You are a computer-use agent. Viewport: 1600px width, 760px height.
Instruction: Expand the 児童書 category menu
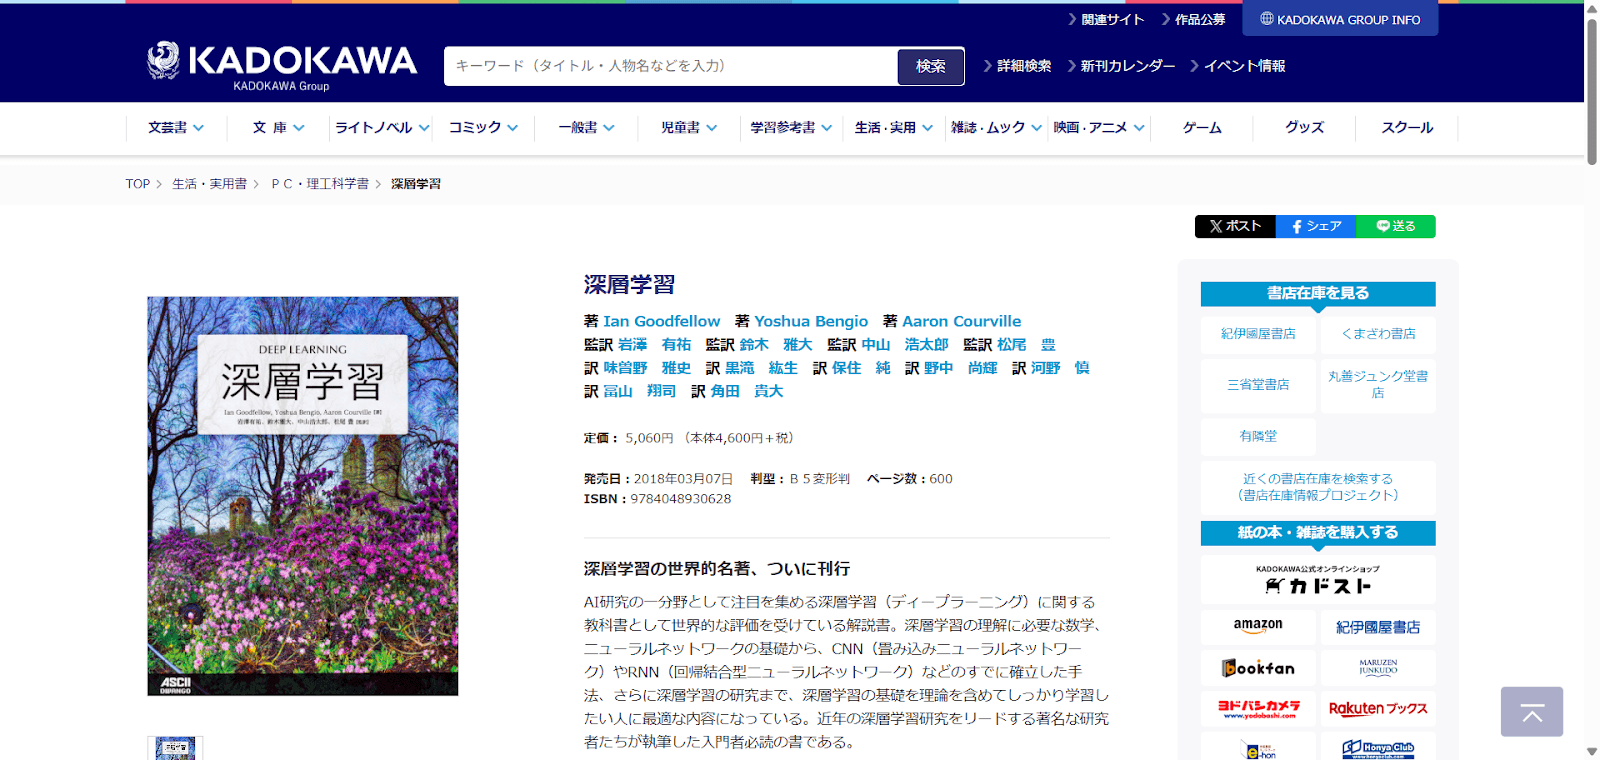point(688,128)
